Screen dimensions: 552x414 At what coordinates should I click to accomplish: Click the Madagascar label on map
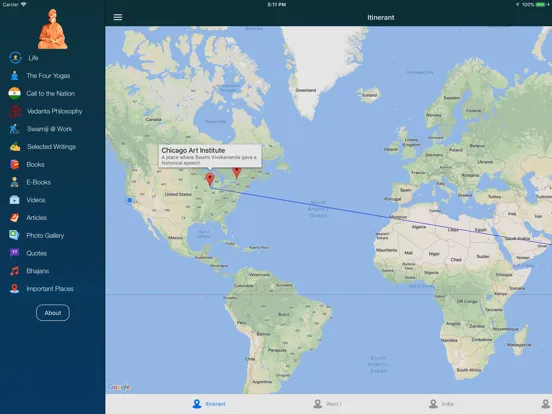click(519, 345)
